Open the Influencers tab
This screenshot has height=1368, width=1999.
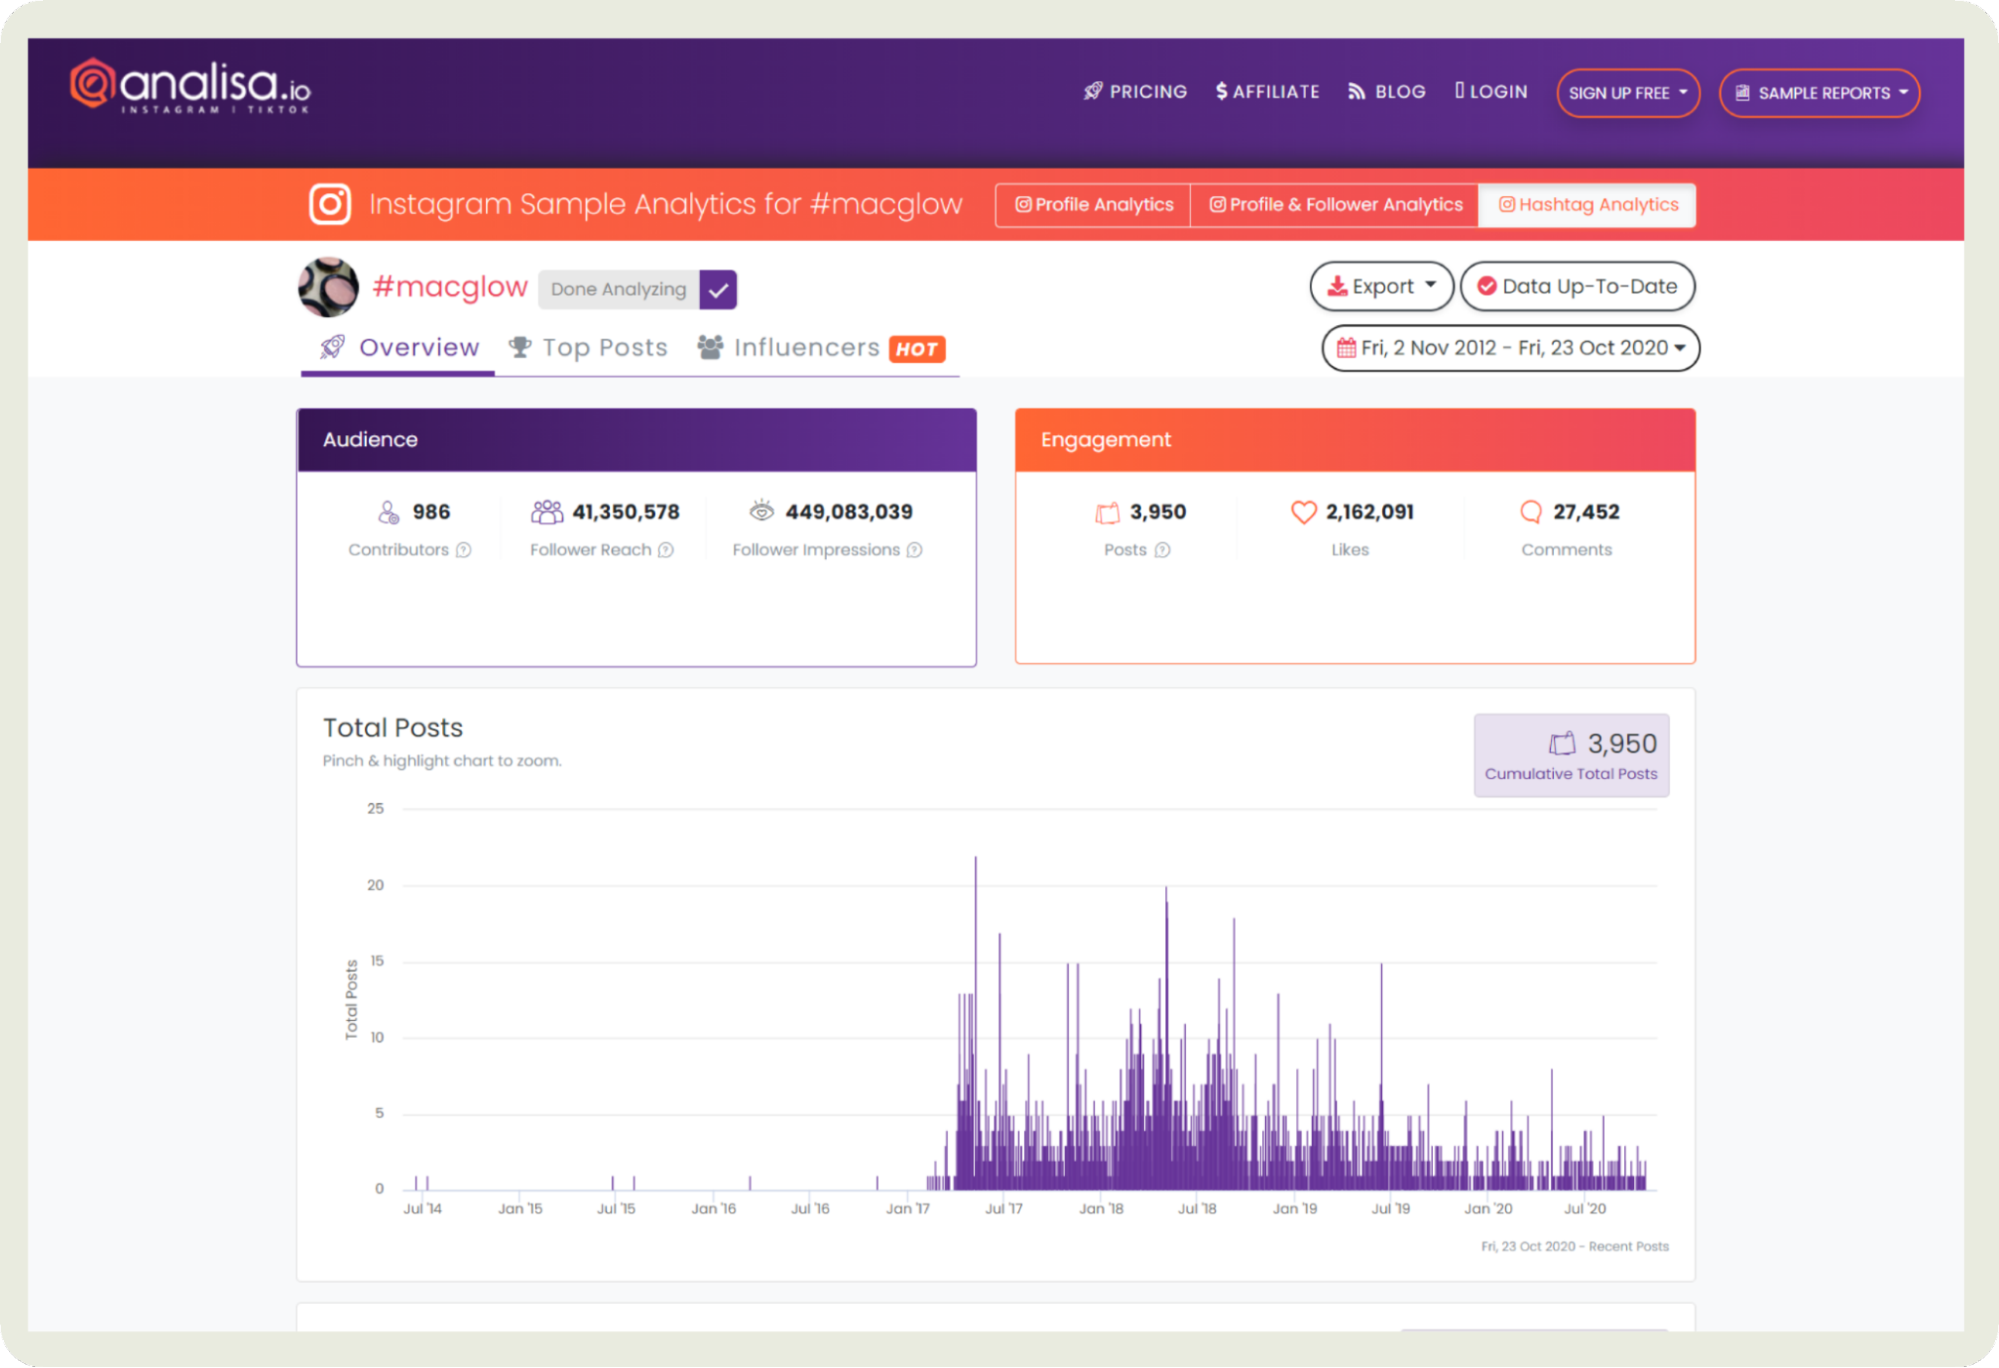click(x=807, y=348)
